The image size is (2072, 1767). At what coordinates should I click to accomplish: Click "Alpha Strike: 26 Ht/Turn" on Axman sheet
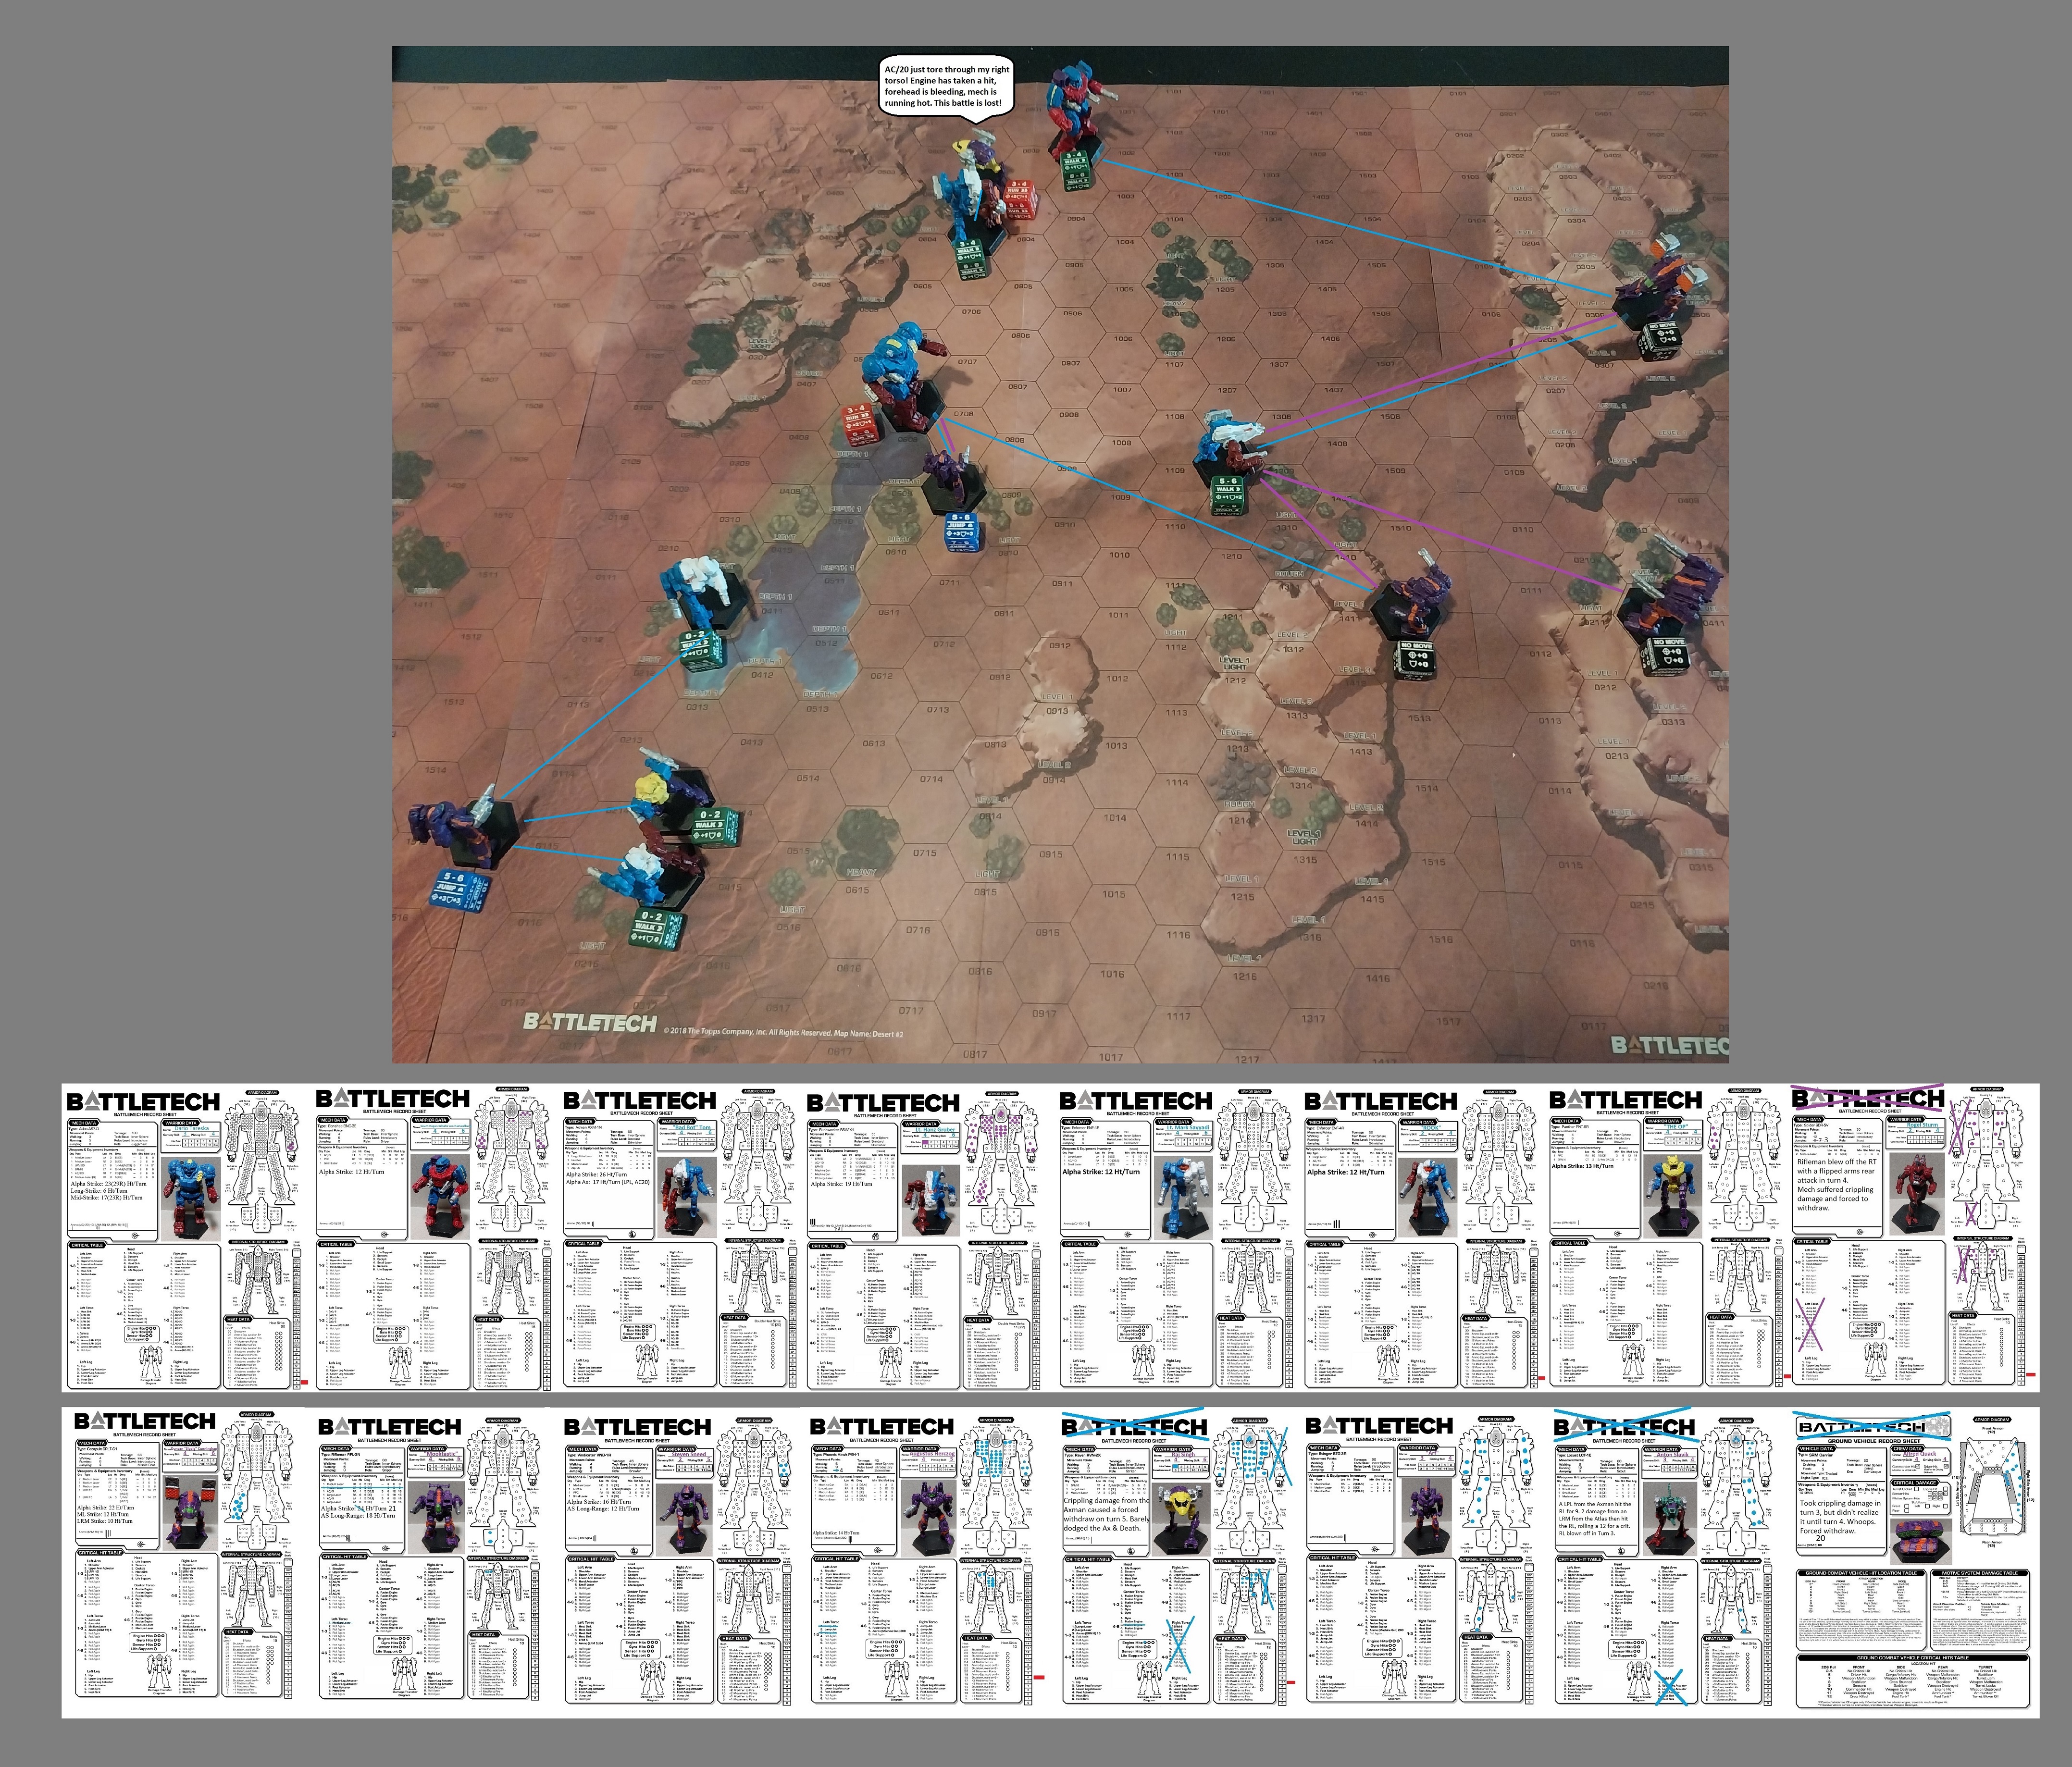pyautogui.click(x=597, y=1175)
